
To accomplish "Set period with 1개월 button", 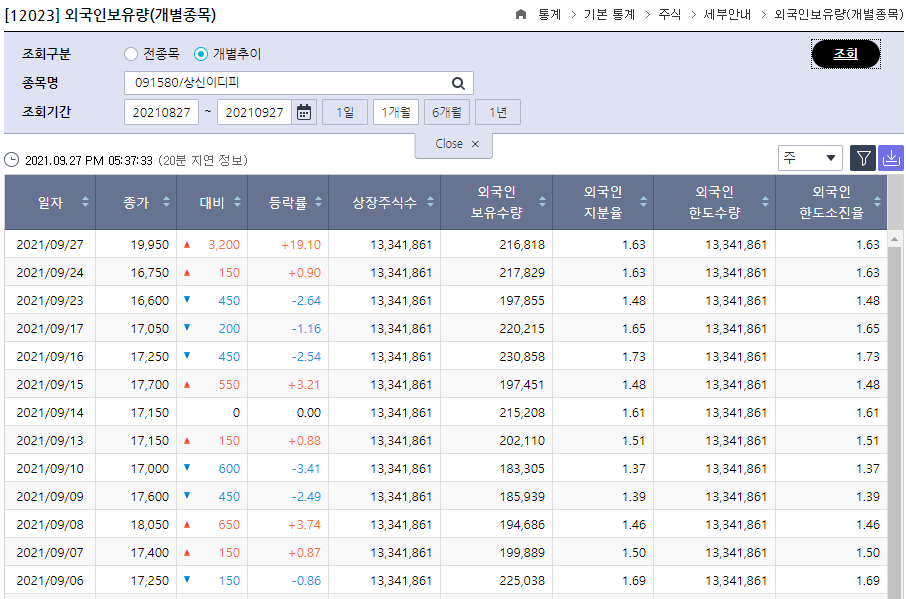I will pyautogui.click(x=396, y=112).
